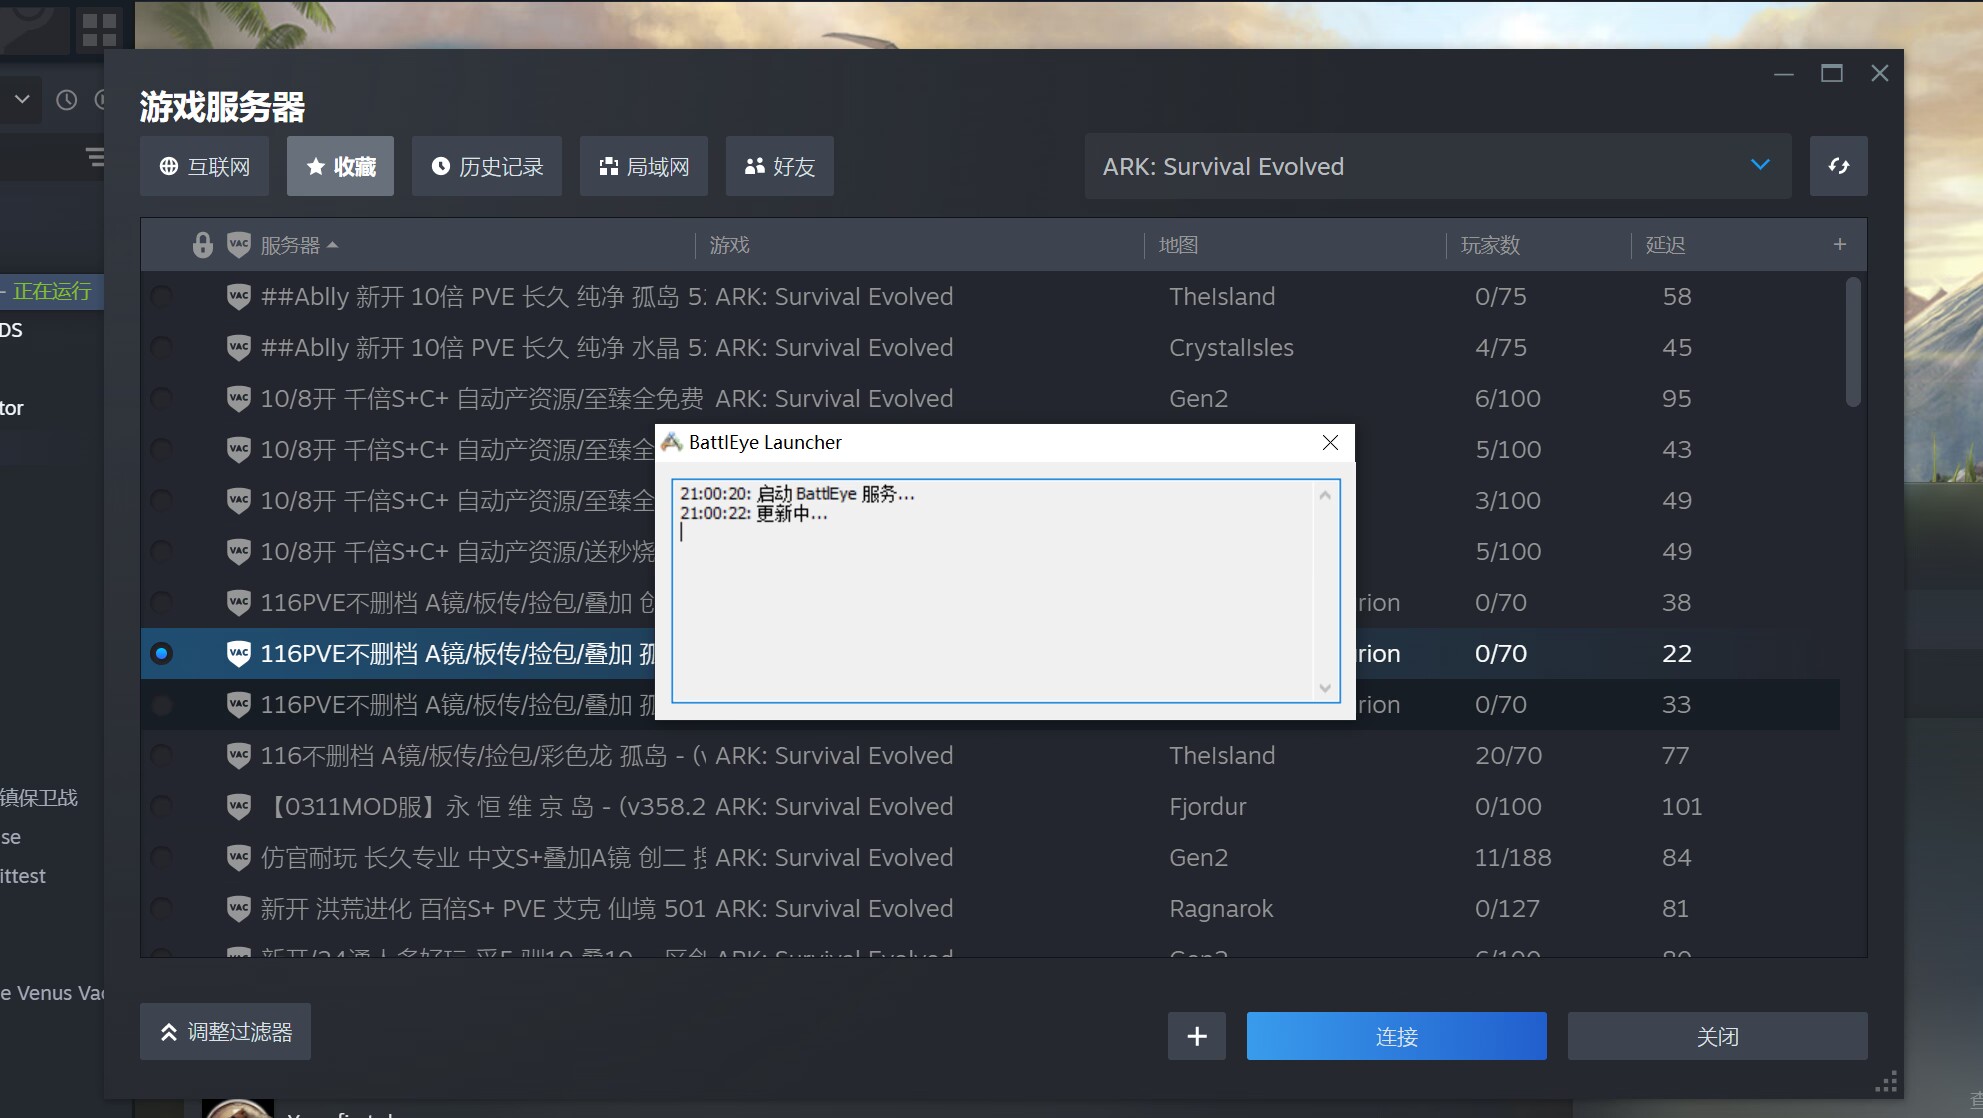
Task: Select 新开 洪荒进化 百倍S+ server
Action: coord(483,908)
